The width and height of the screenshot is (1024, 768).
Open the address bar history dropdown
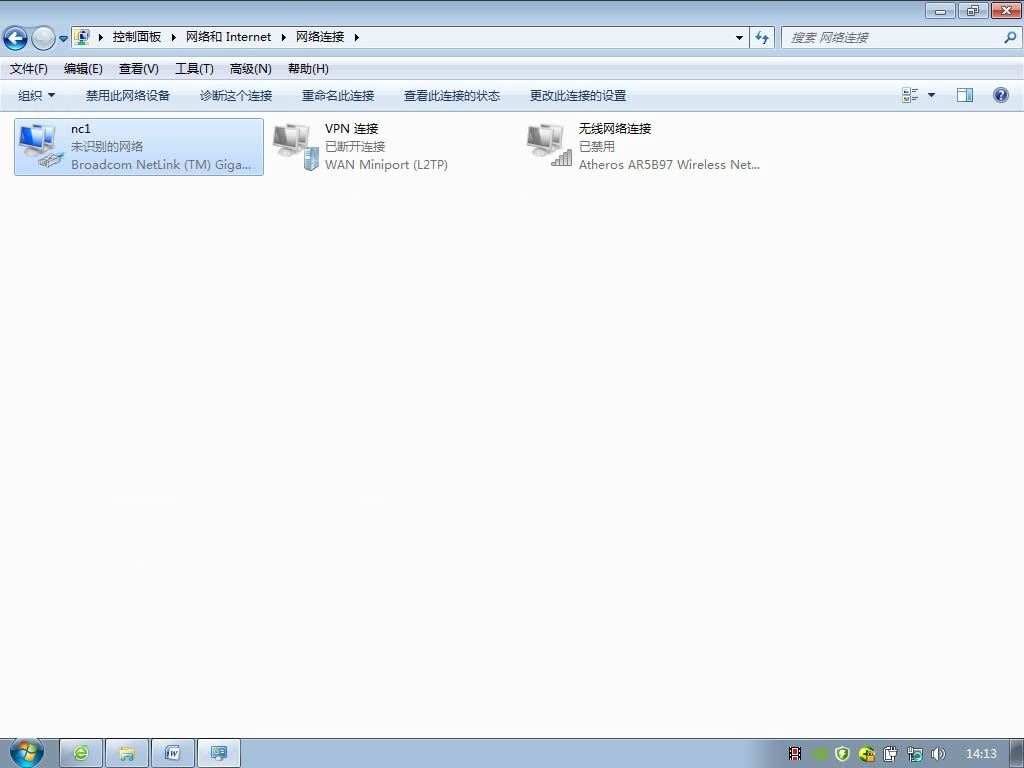tap(739, 38)
